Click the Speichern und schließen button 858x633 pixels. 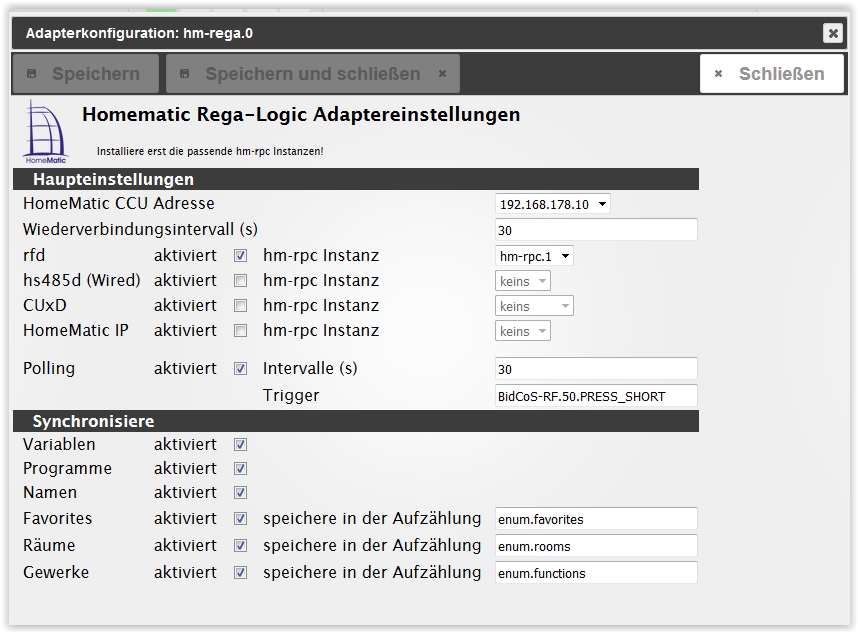coord(312,74)
